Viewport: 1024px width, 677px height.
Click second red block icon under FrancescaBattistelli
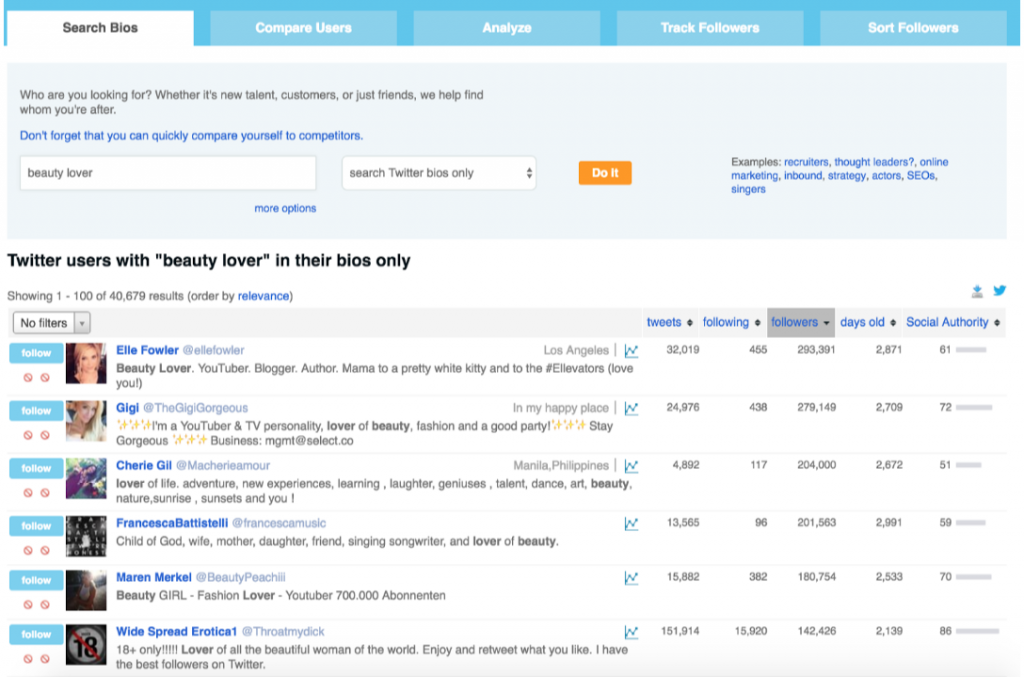pos(45,550)
